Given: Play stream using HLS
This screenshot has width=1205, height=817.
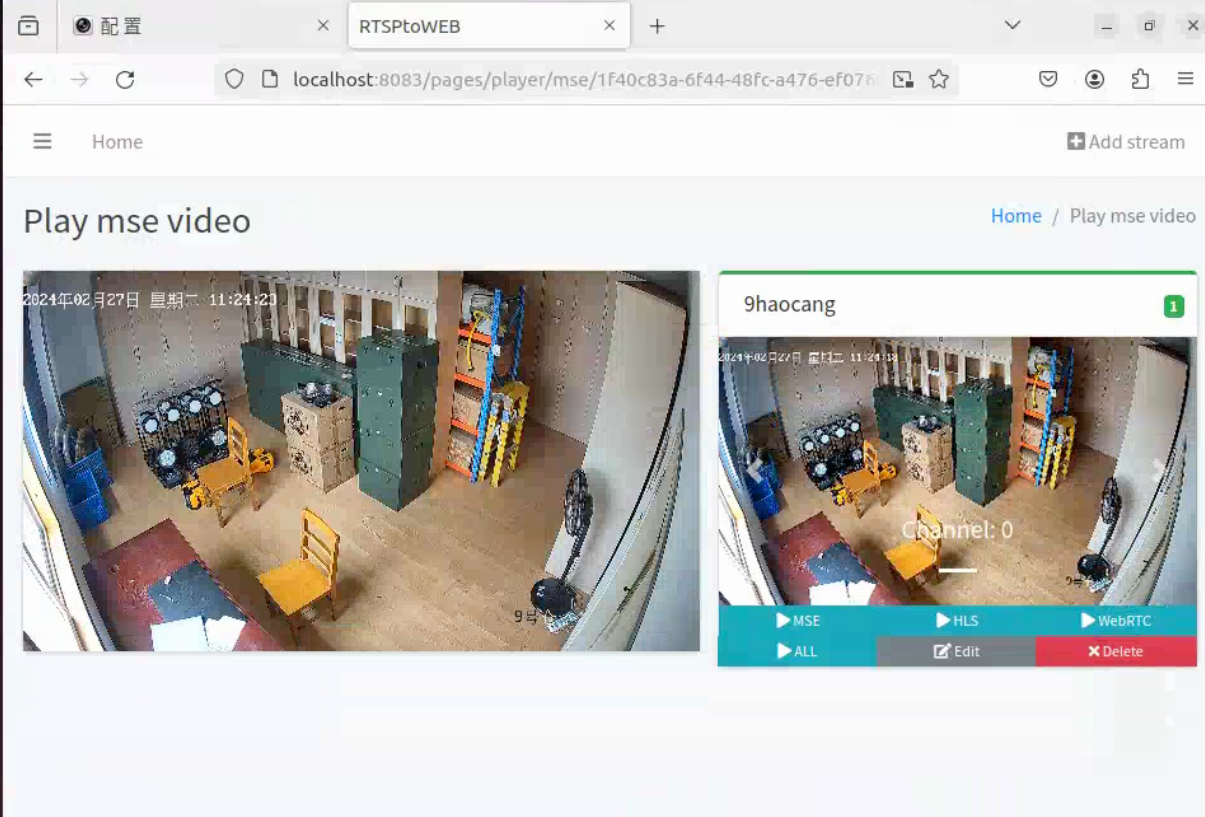Looking at the screenshot, I should click(957, 621).
